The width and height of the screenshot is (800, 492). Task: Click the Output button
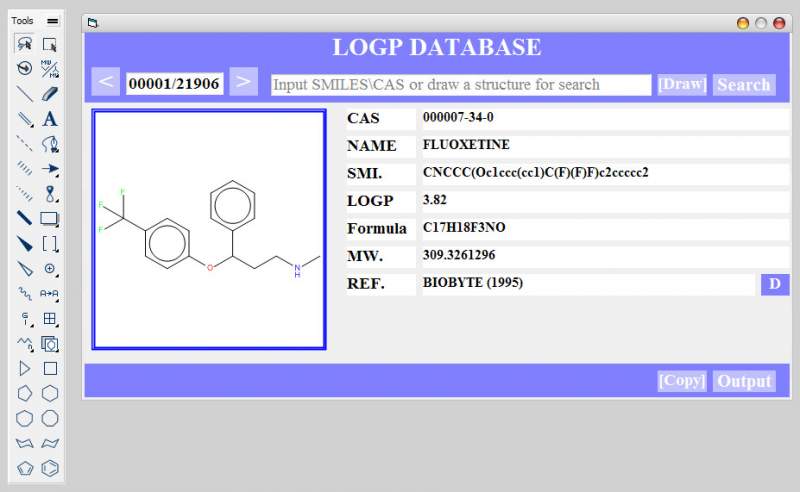[x=744, y=381]
